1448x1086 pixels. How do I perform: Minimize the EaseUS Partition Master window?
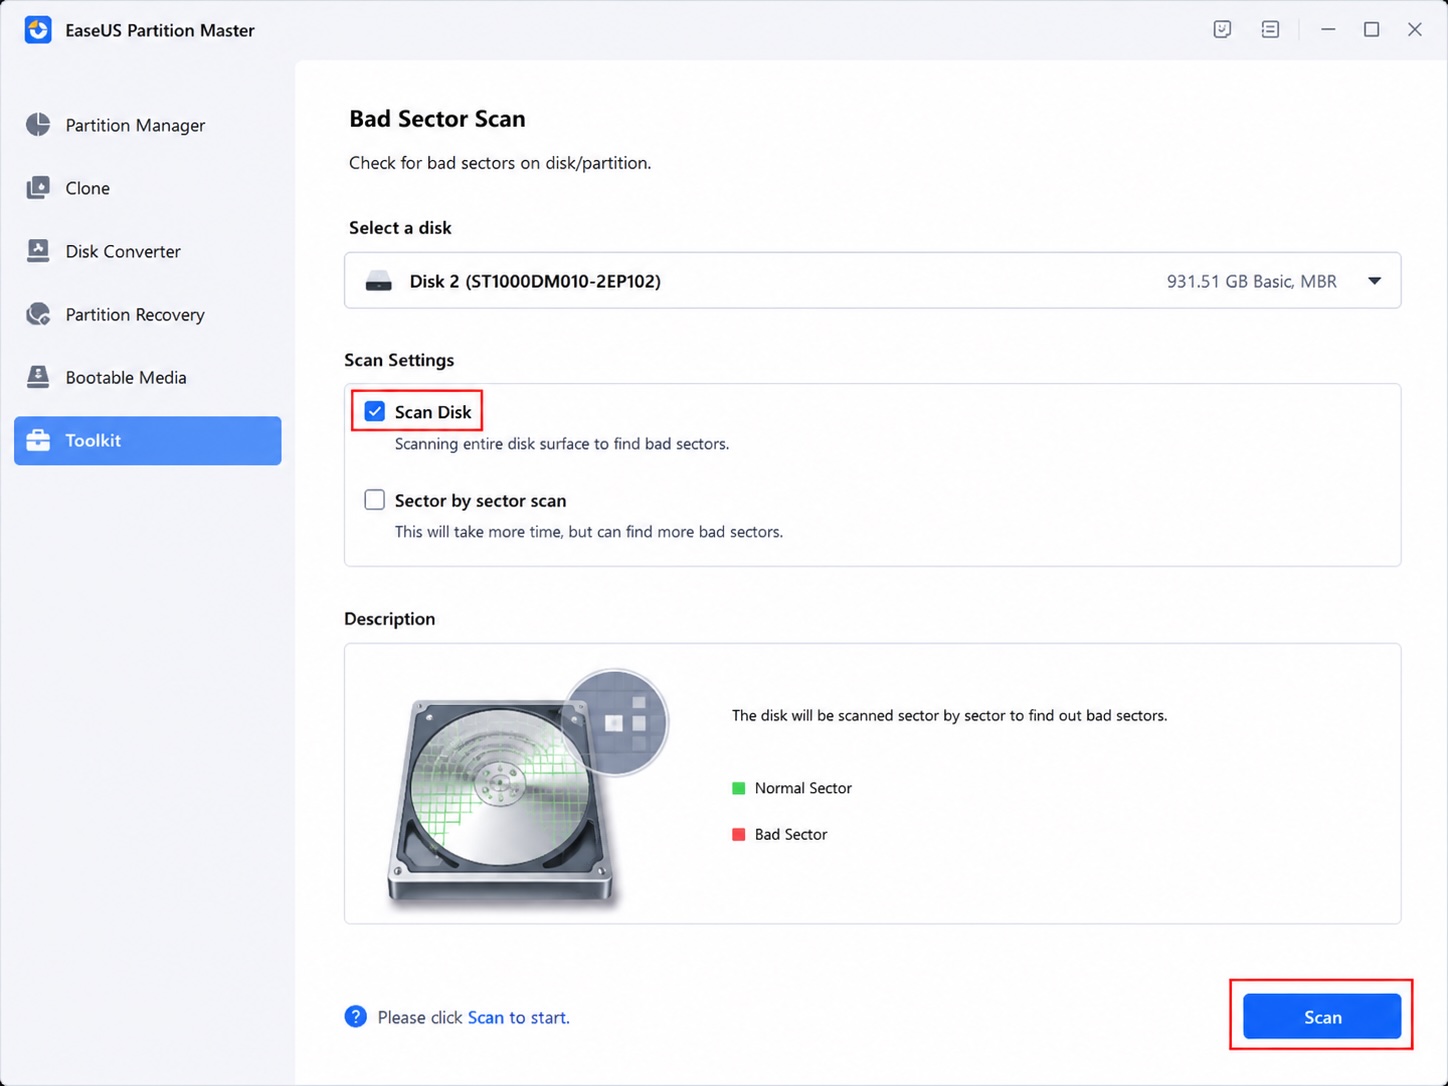(x=1328, y=30)
